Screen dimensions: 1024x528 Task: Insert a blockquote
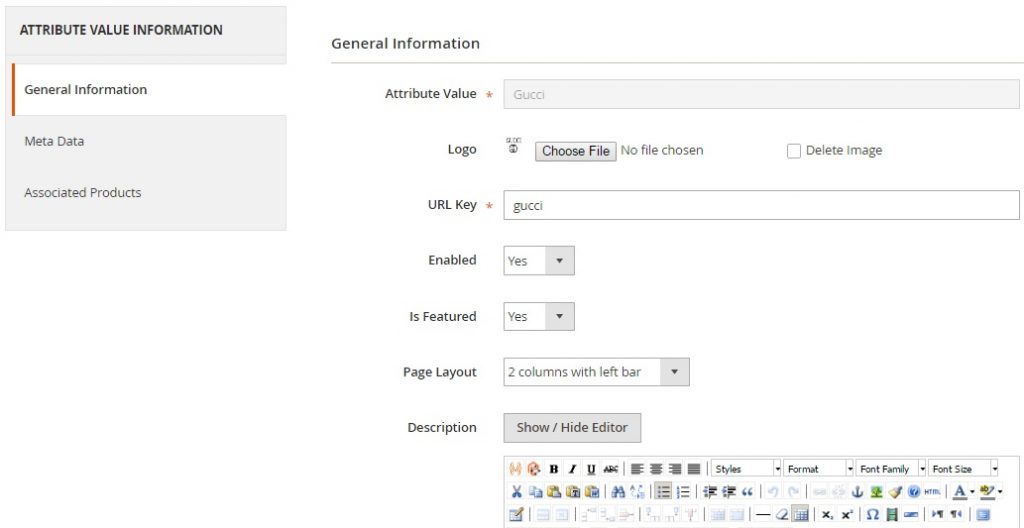click(x=748, y=491)
